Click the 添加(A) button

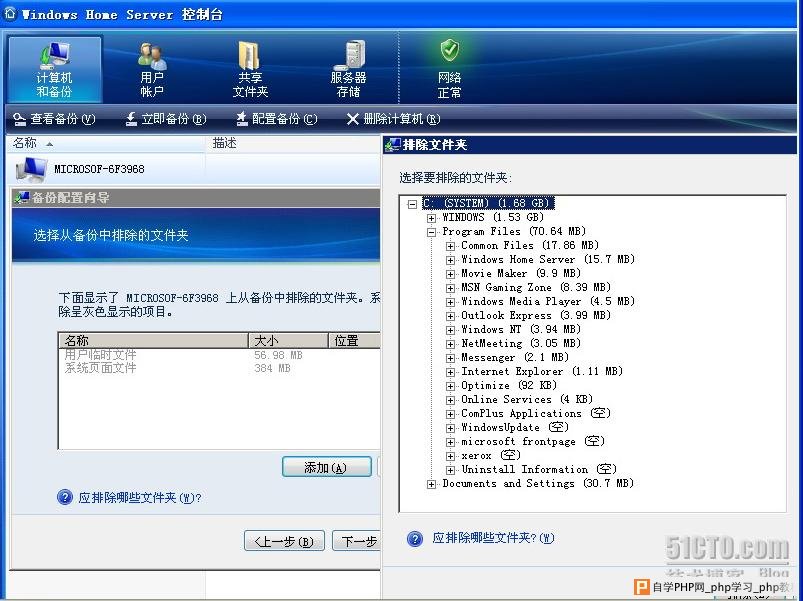326,467
